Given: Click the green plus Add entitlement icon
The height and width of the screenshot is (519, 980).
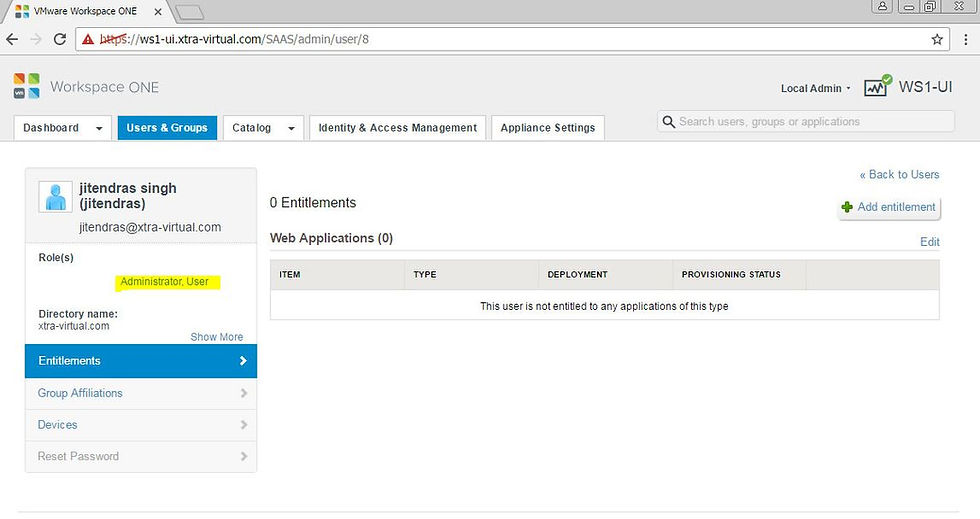Looking at the screenshot, I should point(847,207).
